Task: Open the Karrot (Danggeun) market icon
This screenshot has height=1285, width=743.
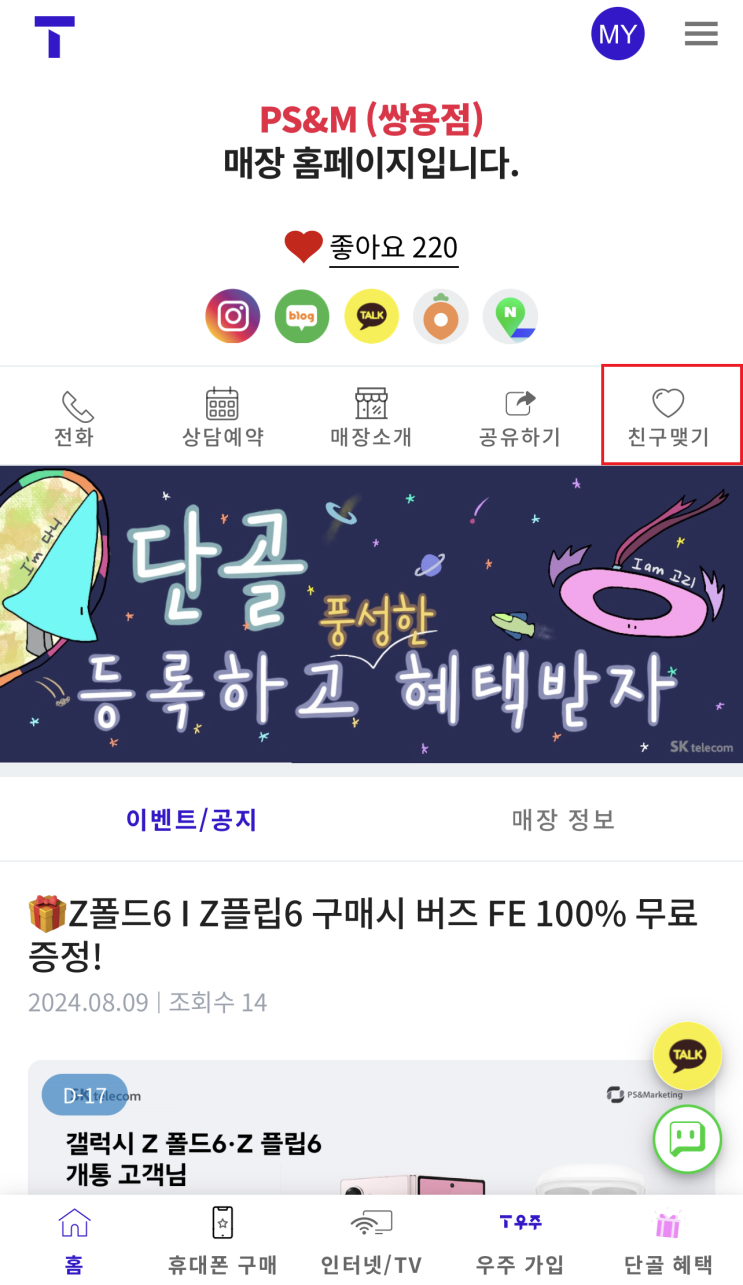Action: (441, 316)
